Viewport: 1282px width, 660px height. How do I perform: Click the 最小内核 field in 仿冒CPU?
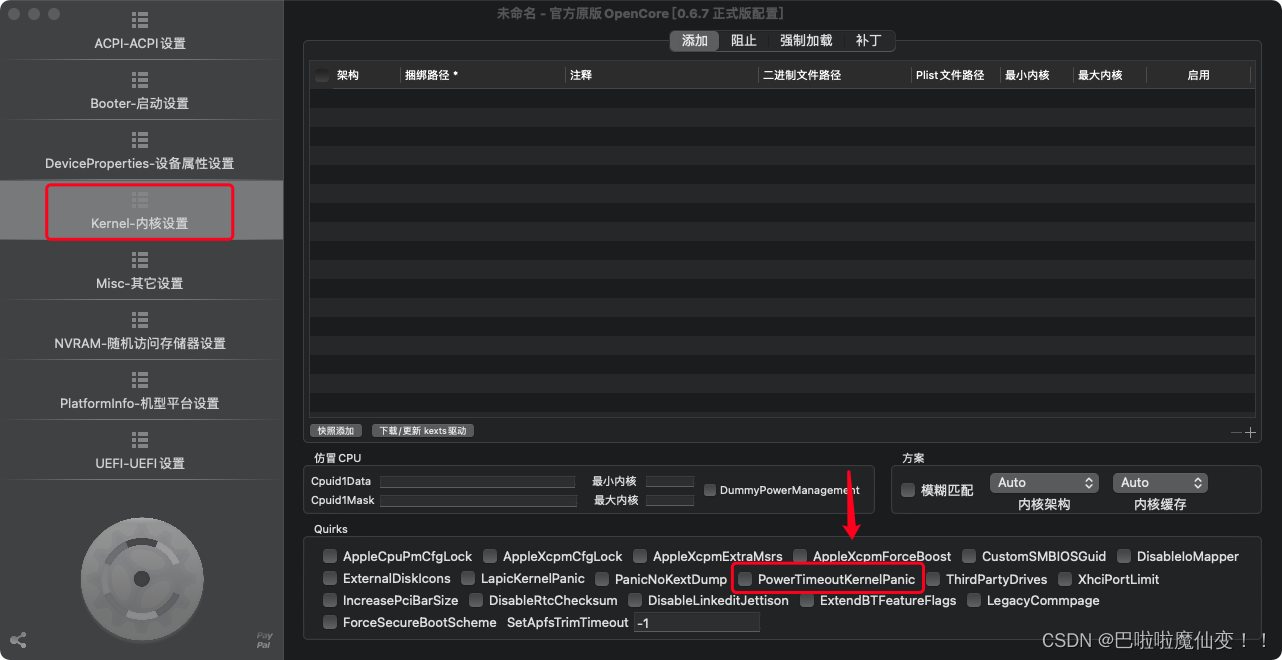(670, 481)
